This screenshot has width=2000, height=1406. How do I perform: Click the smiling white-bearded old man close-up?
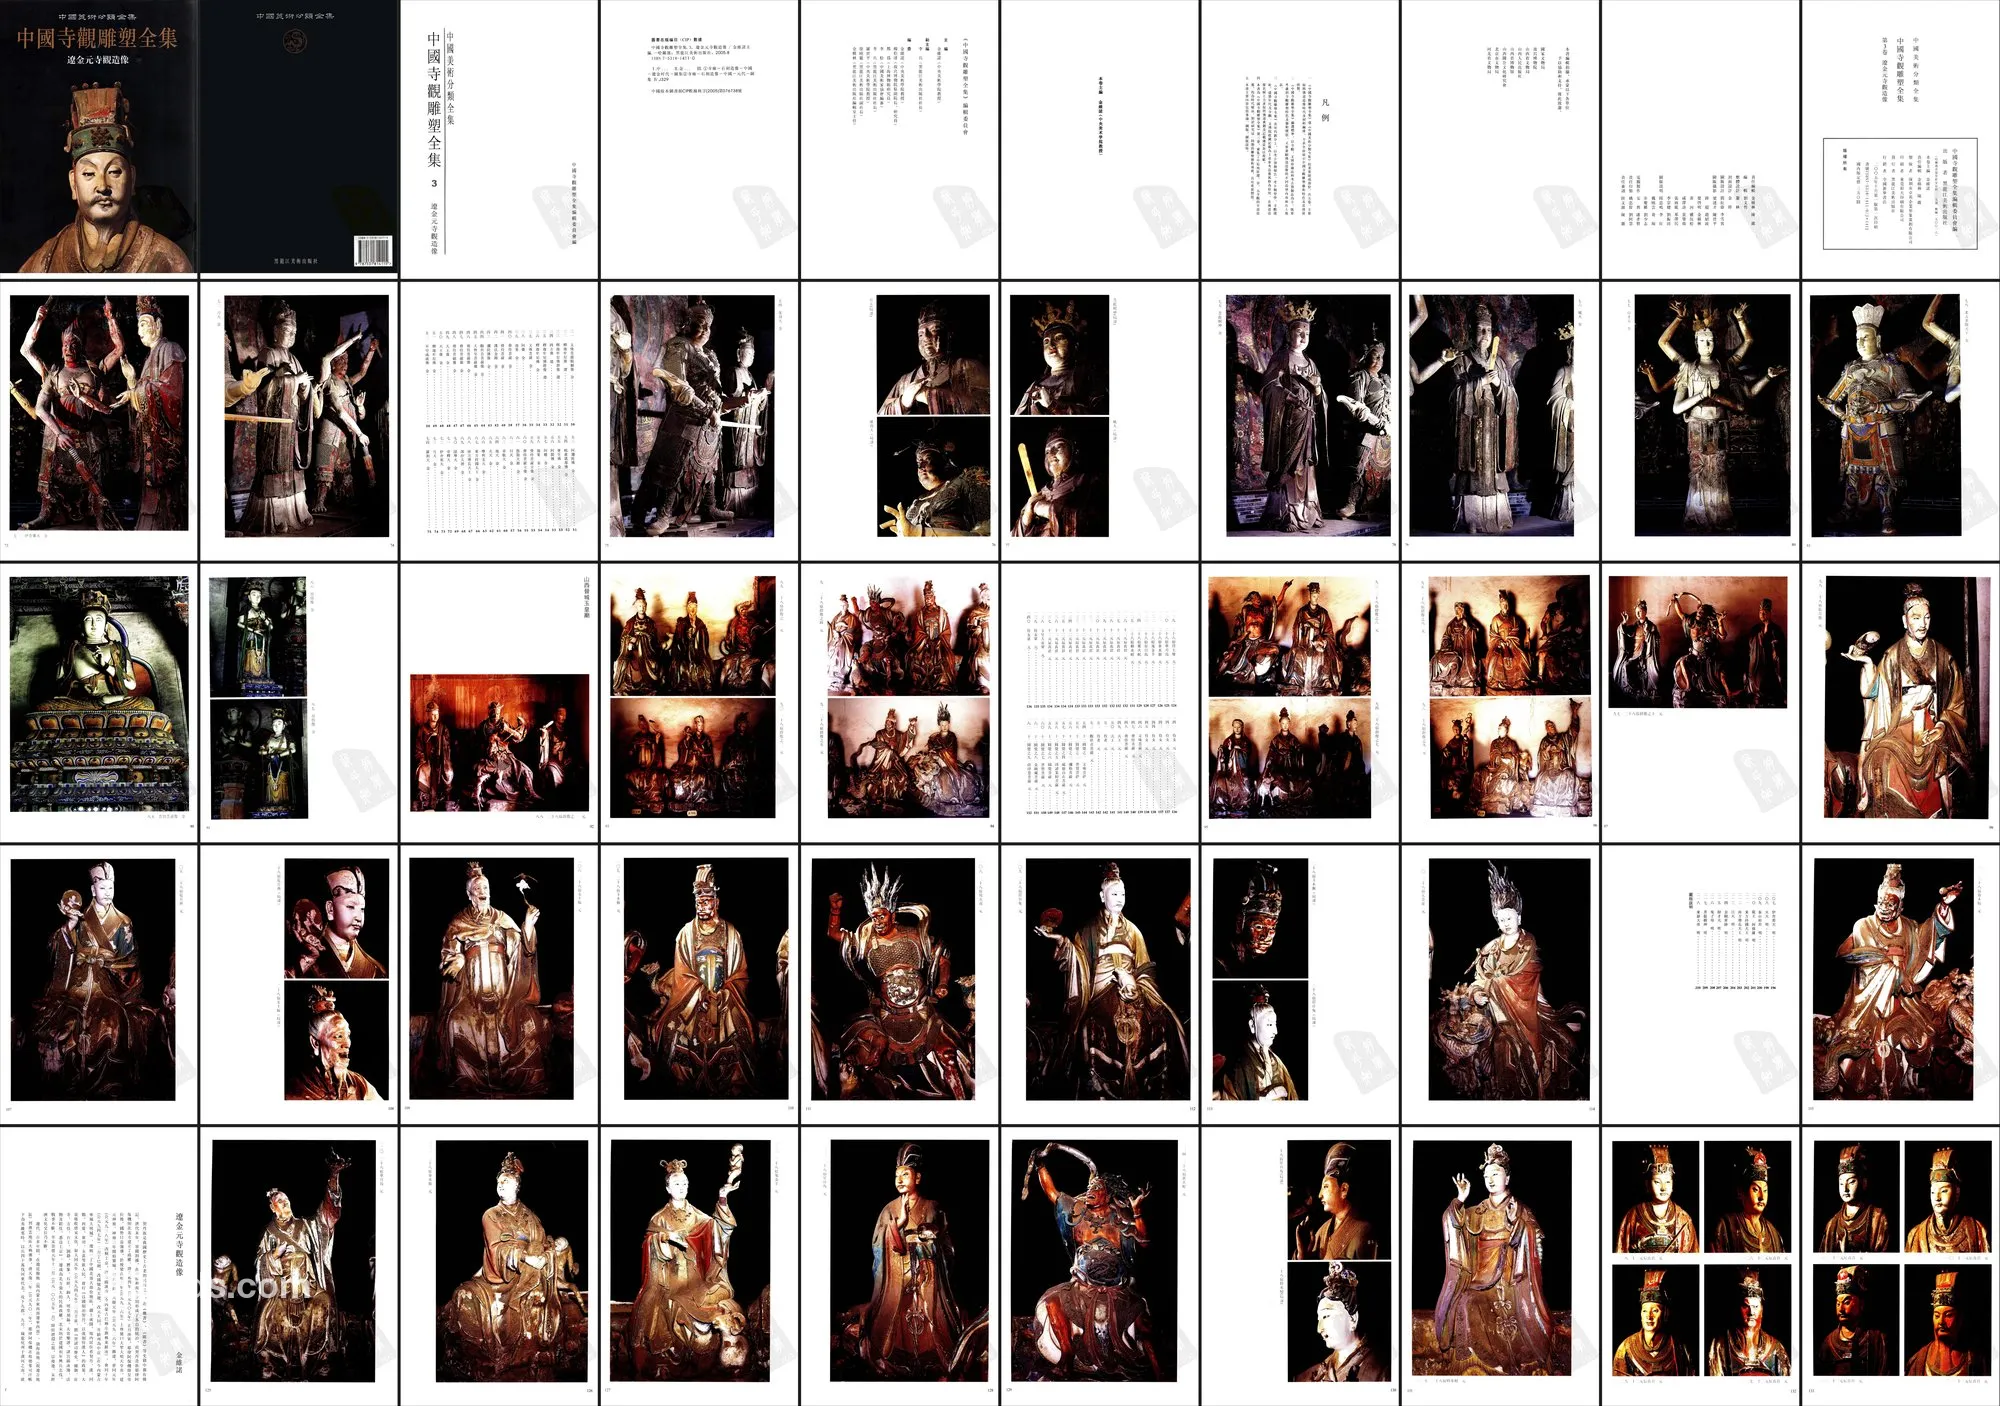[x=336, y=1042]
